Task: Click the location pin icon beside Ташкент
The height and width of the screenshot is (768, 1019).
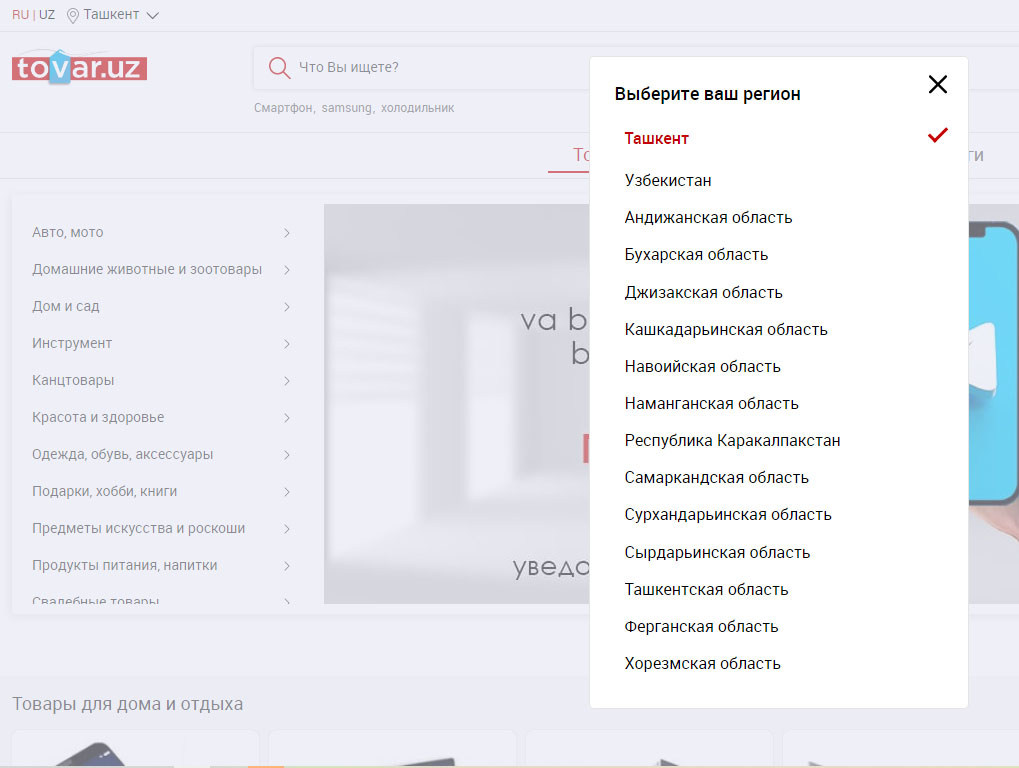Action: (x=73, y=15)
